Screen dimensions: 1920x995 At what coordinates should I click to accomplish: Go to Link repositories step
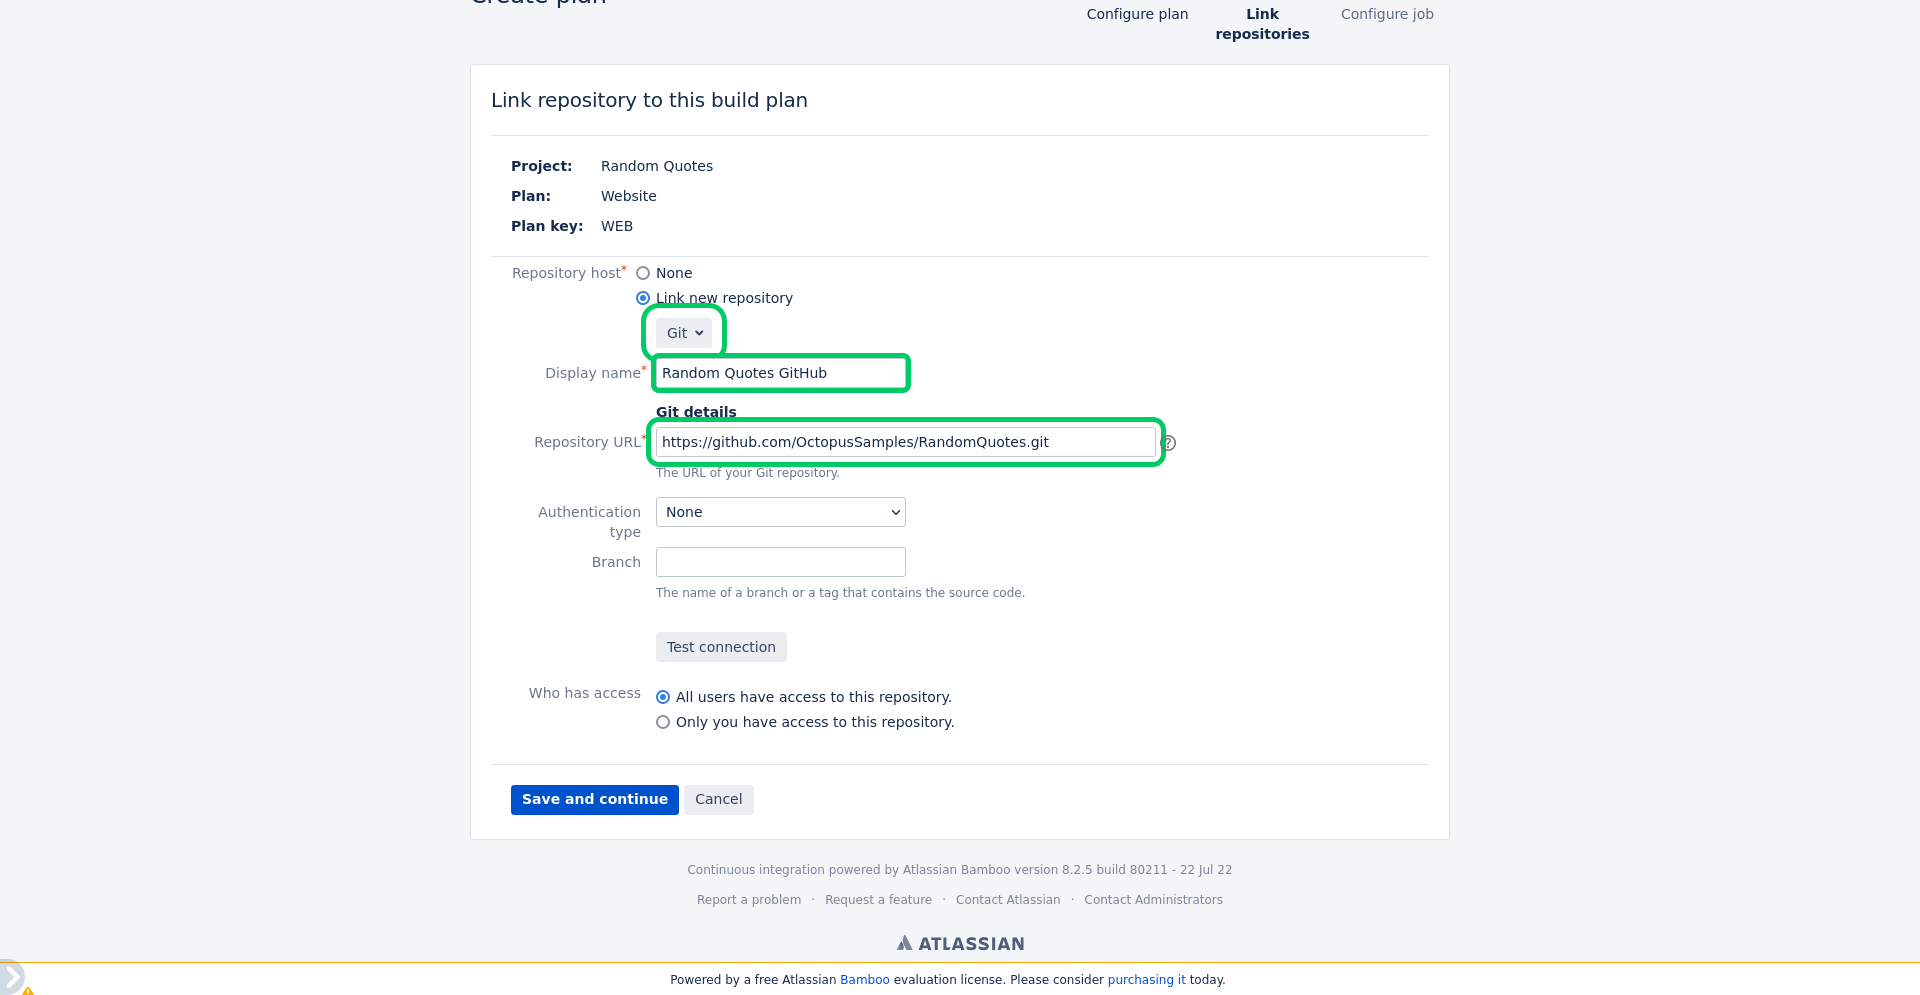[1262, 24]
